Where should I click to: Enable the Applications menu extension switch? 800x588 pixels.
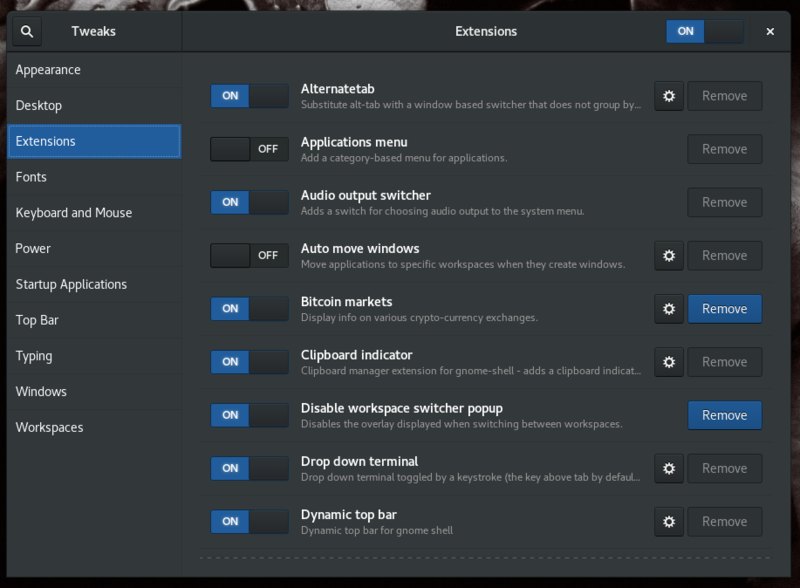[x=249, y=149]
